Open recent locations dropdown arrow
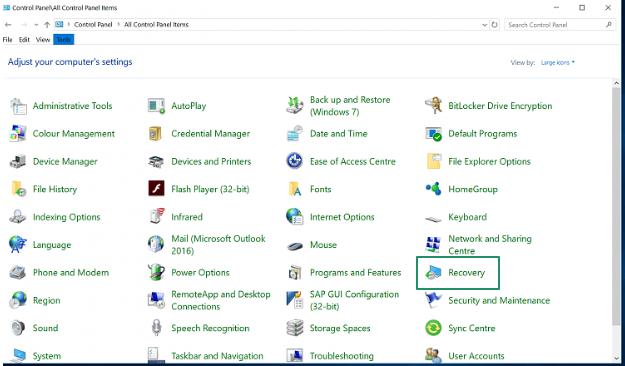 36,25
